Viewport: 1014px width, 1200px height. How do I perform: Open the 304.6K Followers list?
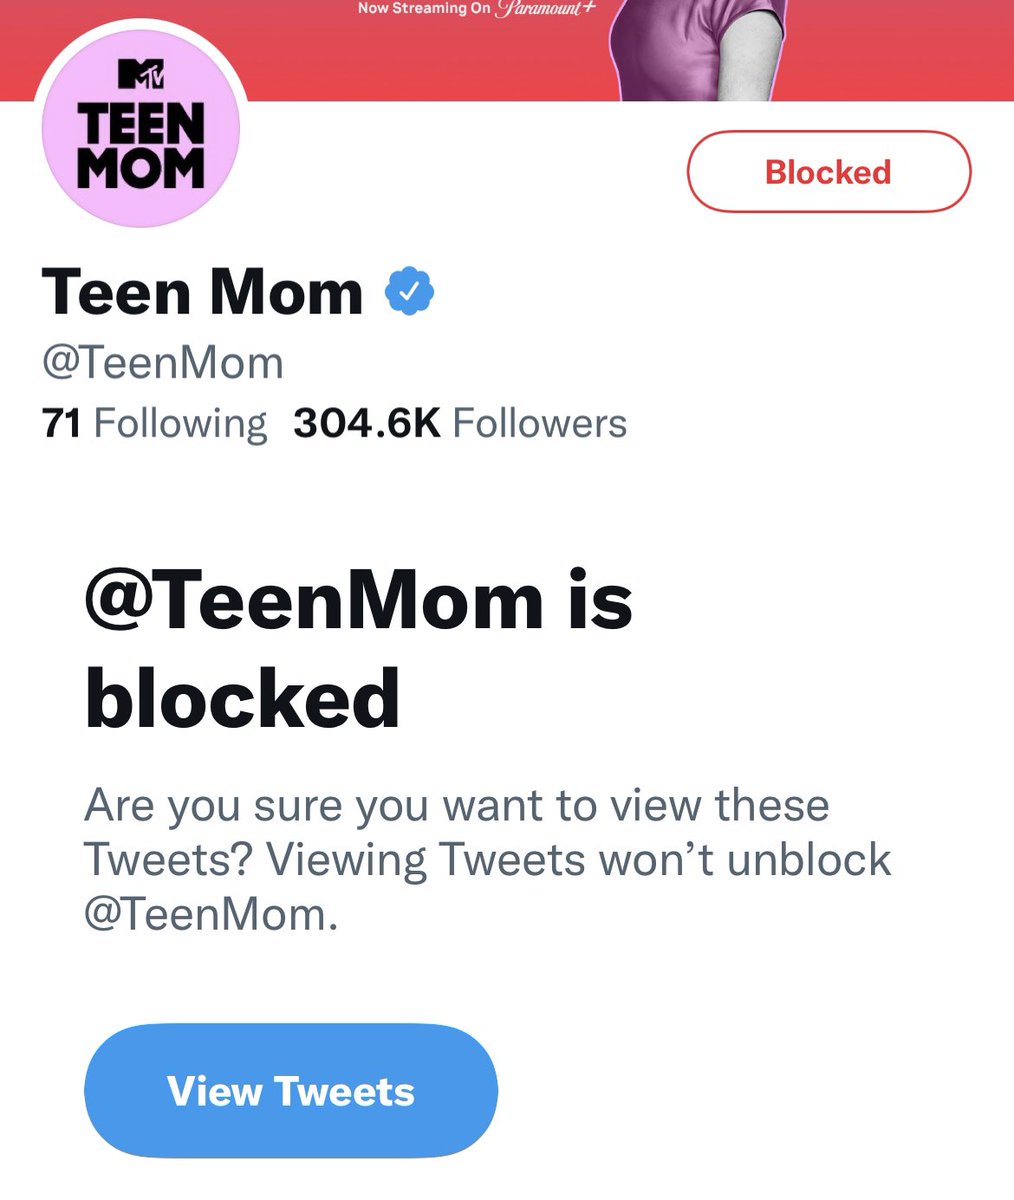460,423
